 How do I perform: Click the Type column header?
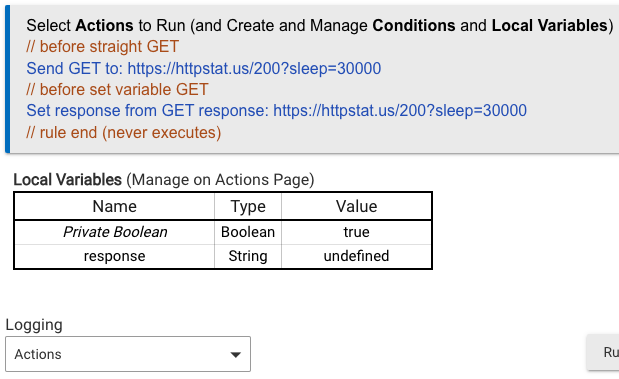248,206
